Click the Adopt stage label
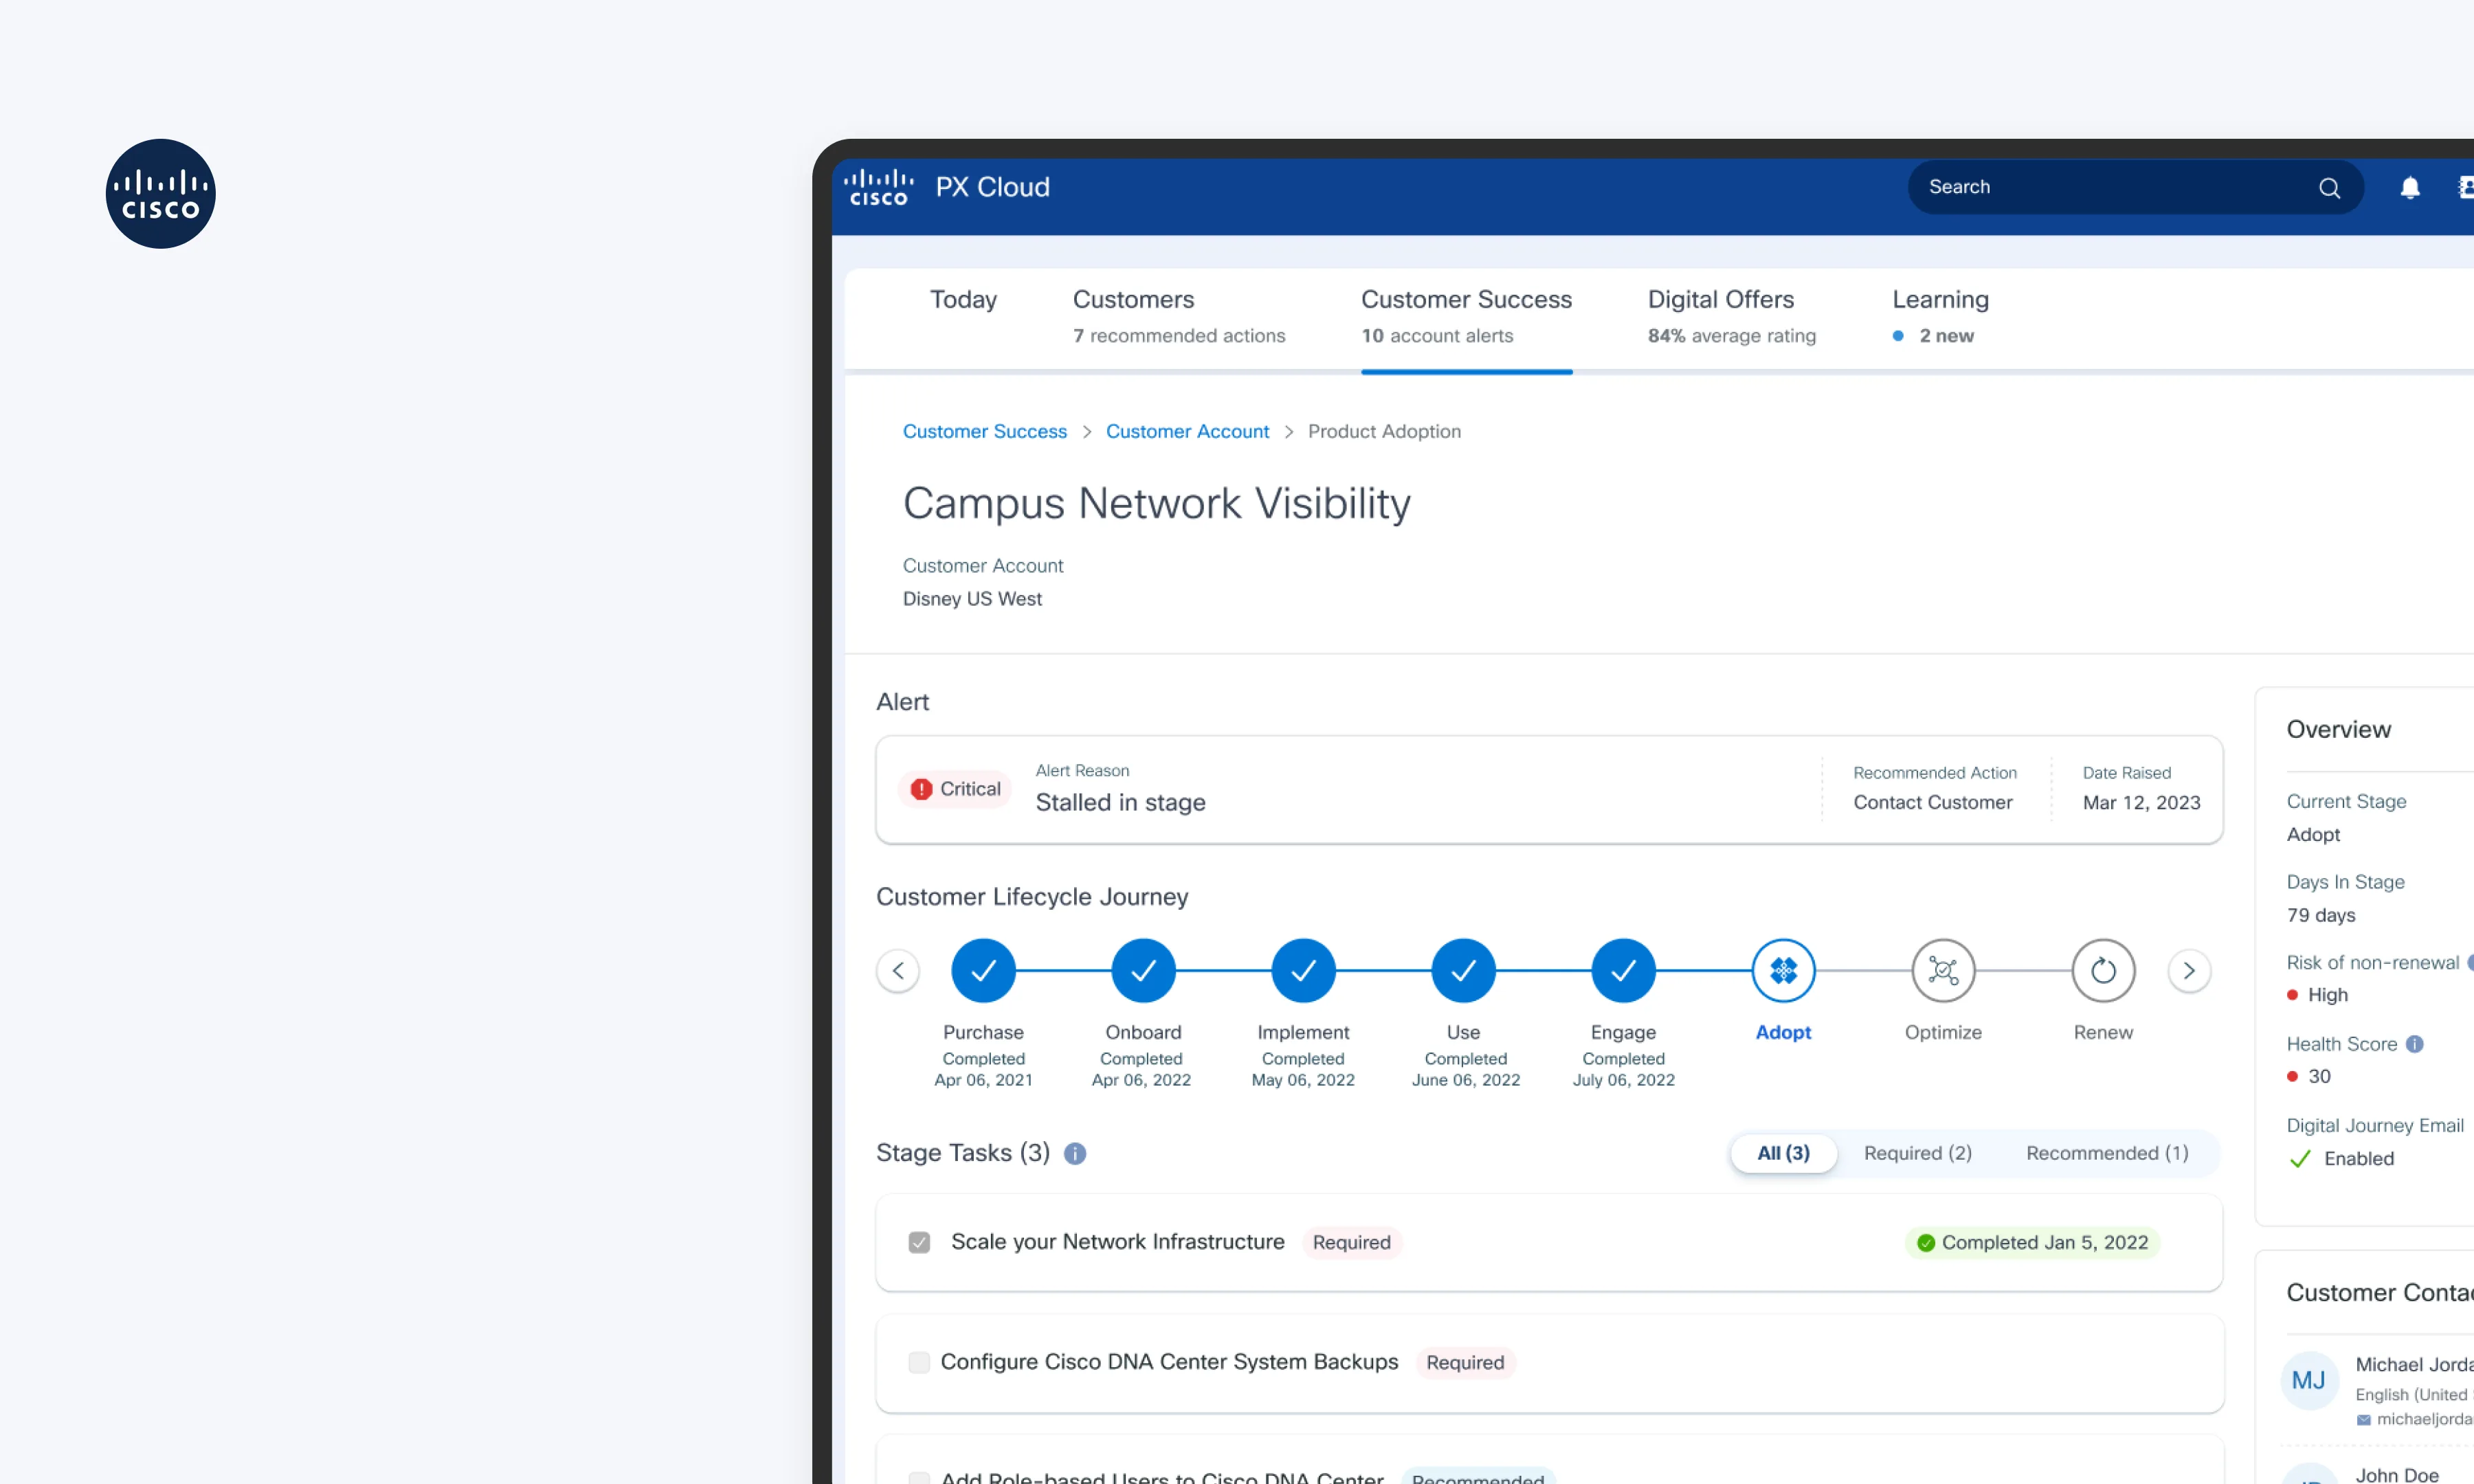Viewport: 2474px width, 1484px height. (x=1783, y=1032)
